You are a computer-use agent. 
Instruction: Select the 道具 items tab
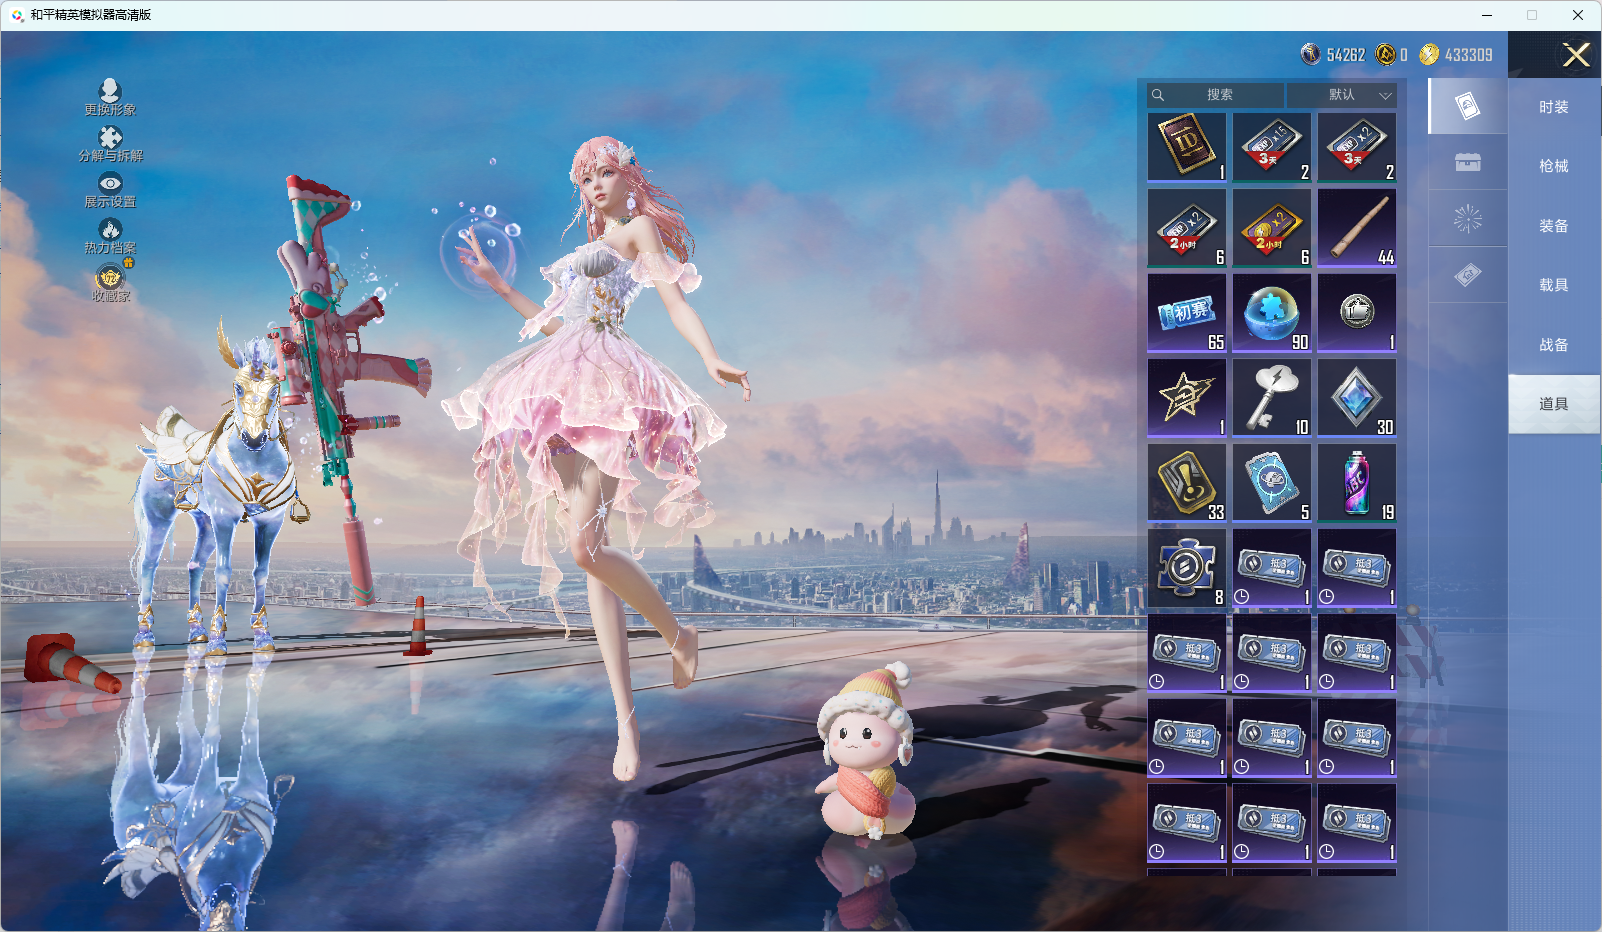pos(1554,404)
